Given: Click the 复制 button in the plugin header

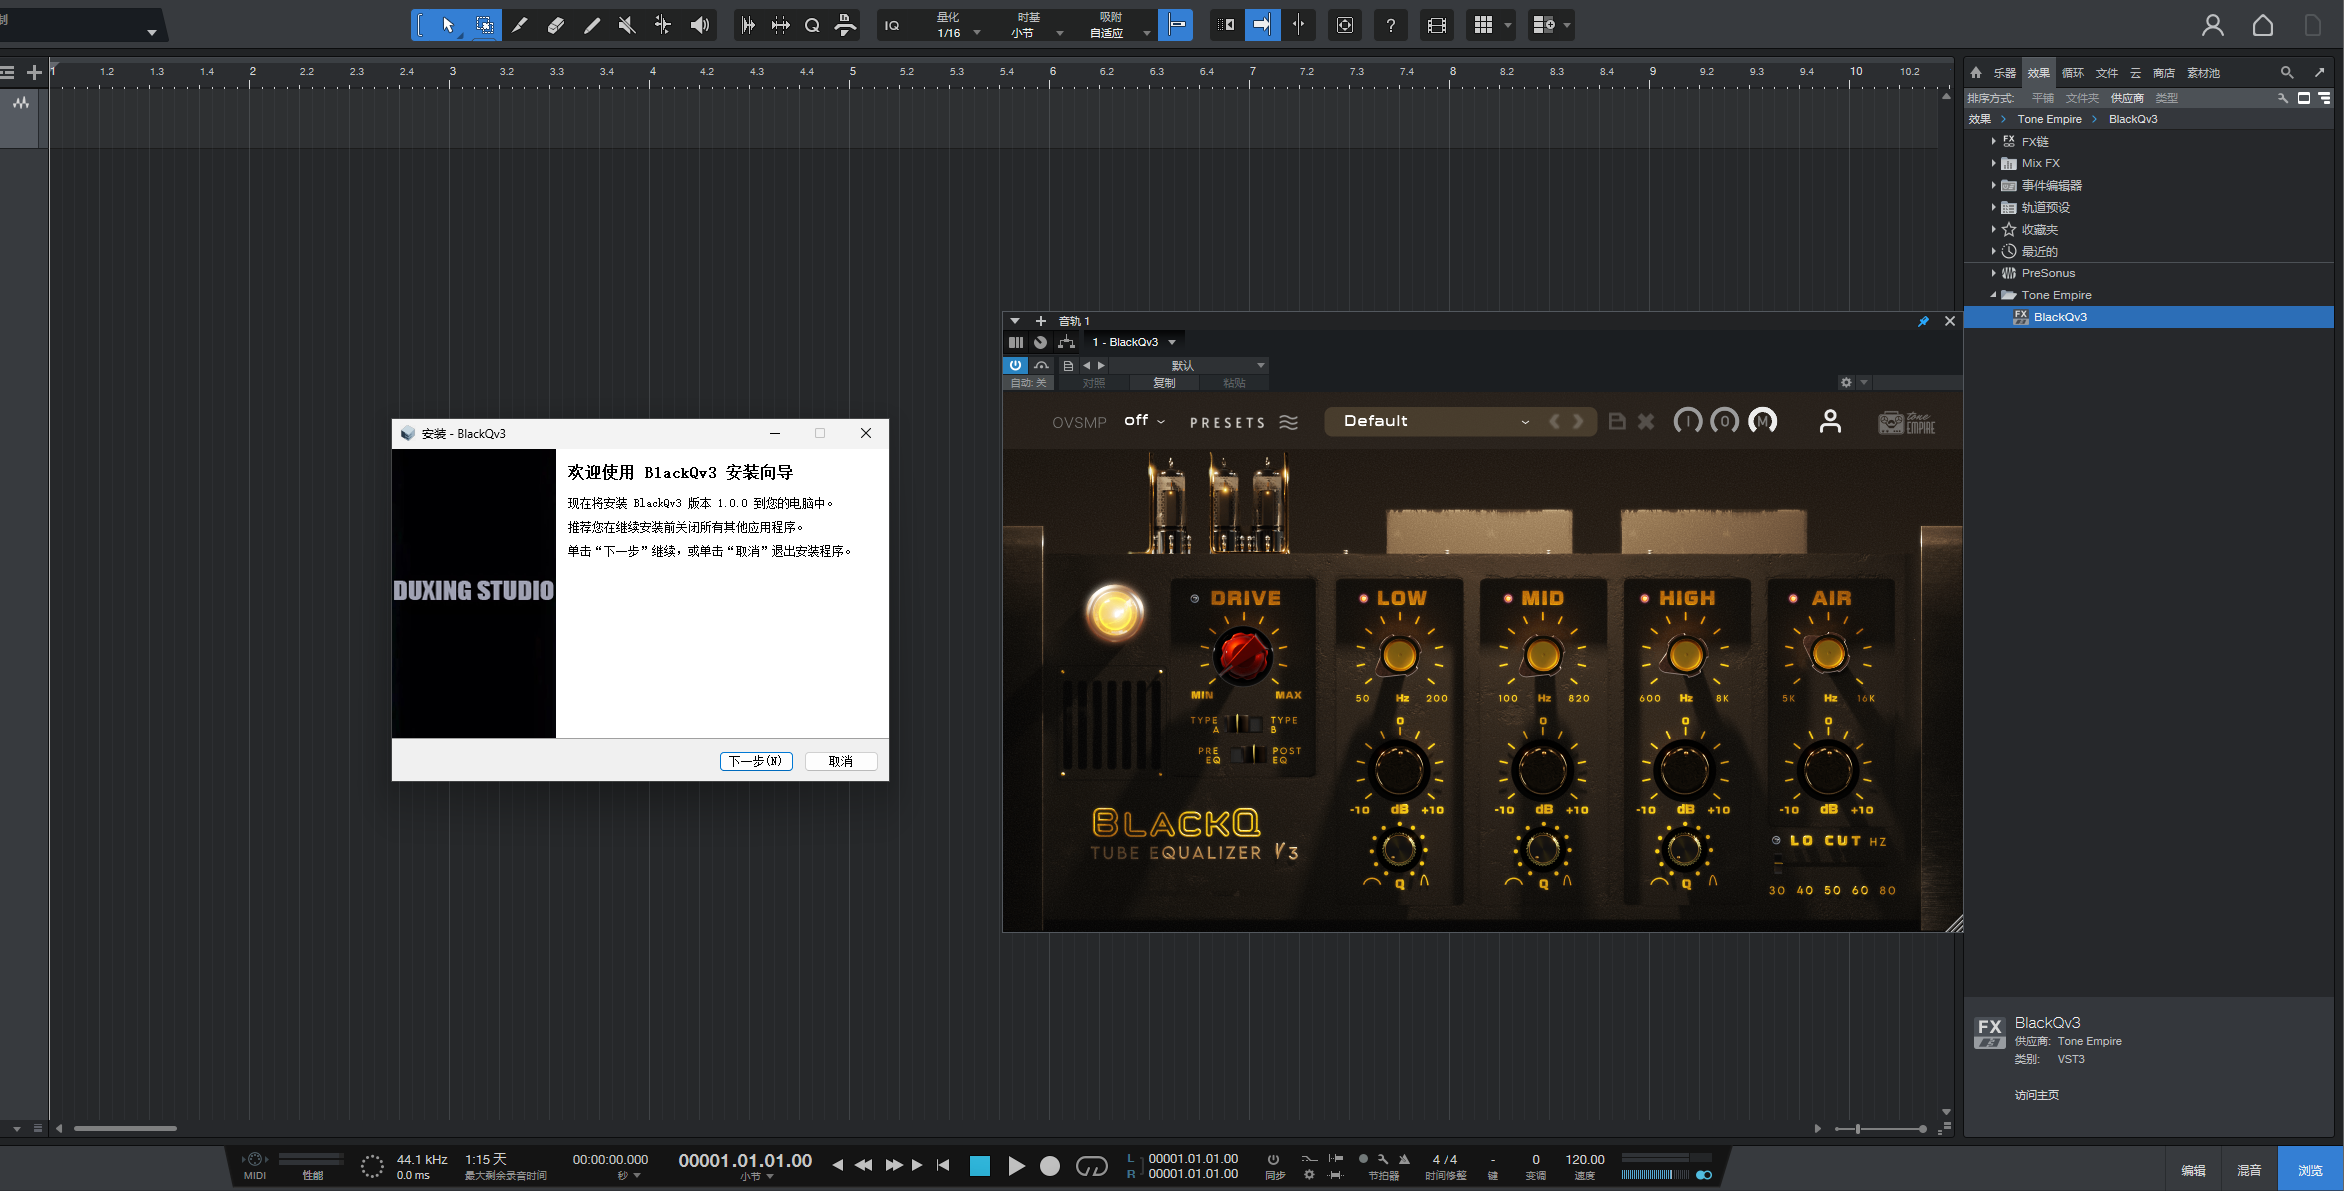Looking at the screenshot, I should coord(1164,383).
